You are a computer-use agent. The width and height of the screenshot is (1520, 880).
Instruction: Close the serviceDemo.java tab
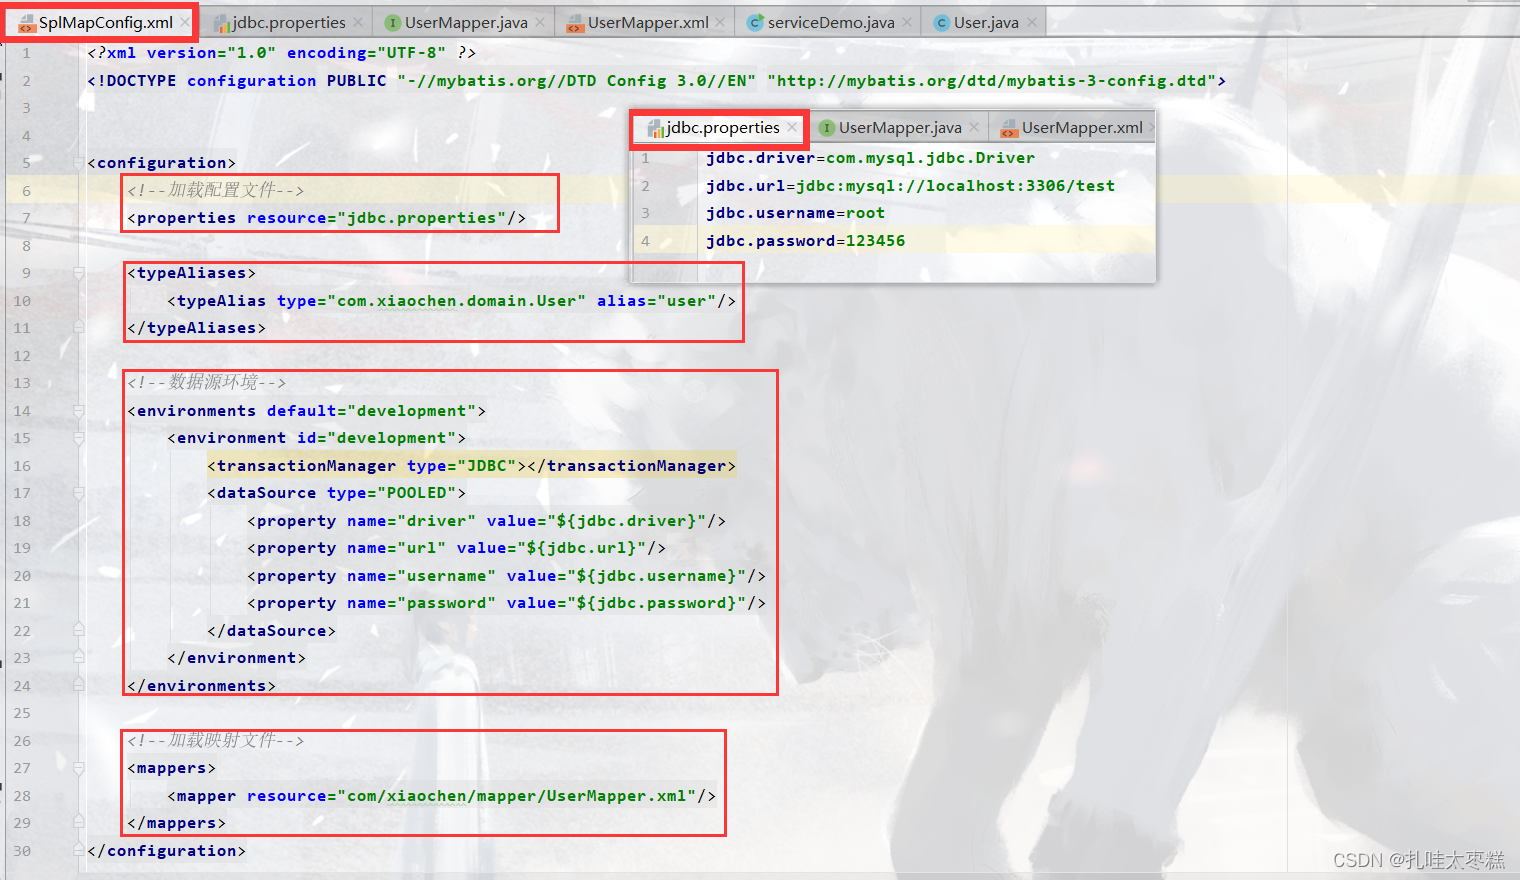tap(907, 22)
